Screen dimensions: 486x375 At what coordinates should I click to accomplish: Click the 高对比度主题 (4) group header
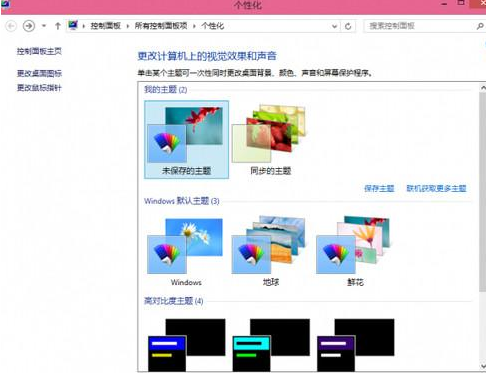tap(173, 301)
